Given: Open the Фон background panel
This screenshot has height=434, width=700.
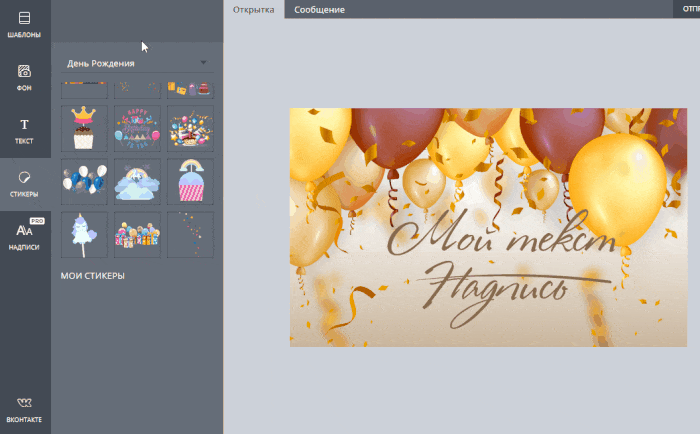Looking at the screenshot, I should 24,78.
